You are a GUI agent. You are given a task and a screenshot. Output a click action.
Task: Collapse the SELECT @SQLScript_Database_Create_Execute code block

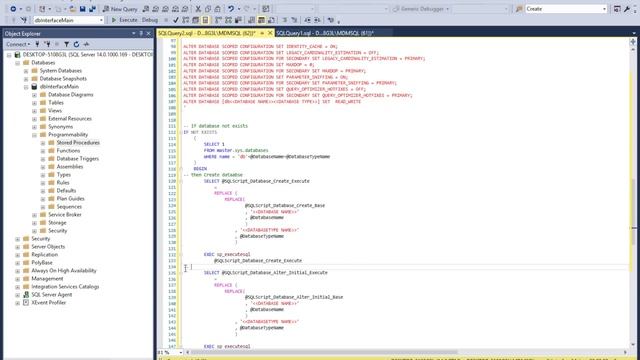coord(181,181)
